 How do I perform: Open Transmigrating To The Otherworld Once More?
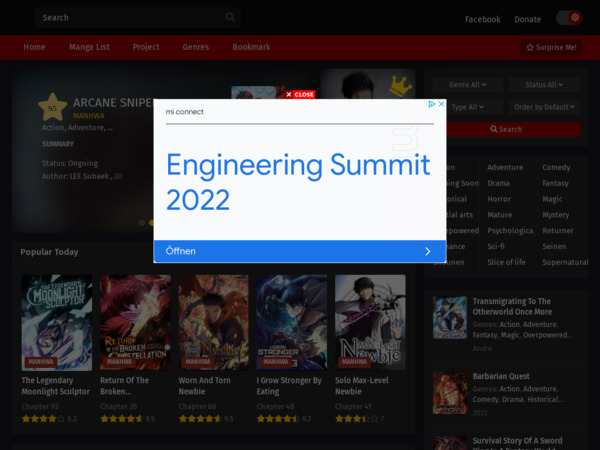(512, 307)
